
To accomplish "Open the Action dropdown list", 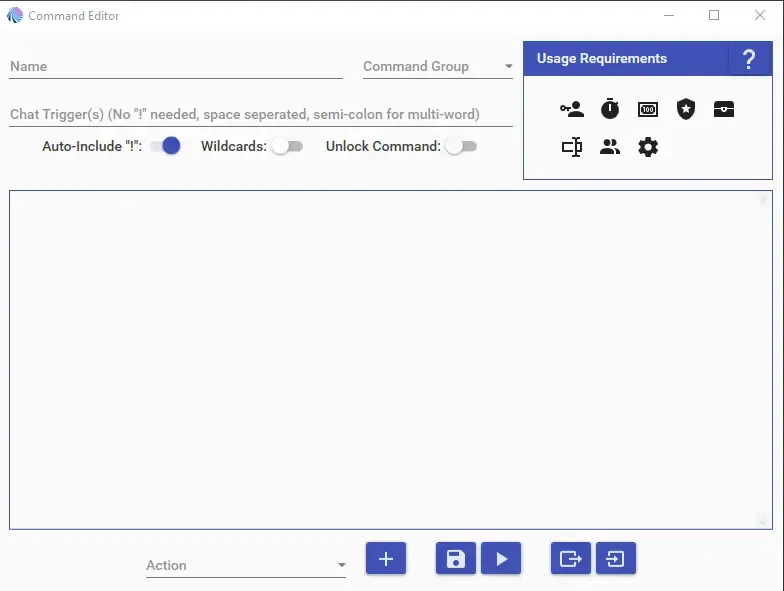I will (x=245, y=565).
